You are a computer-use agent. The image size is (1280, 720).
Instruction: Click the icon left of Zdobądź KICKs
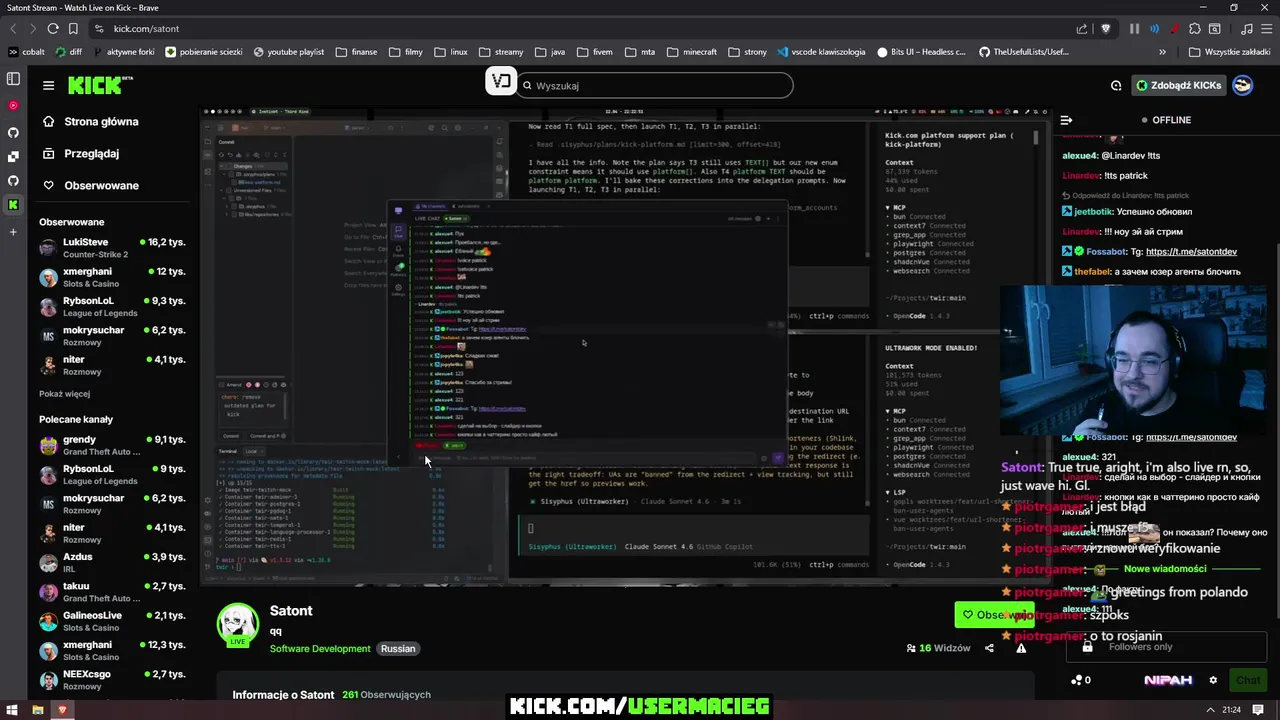pyautogui.click(x=1116, y=86)
